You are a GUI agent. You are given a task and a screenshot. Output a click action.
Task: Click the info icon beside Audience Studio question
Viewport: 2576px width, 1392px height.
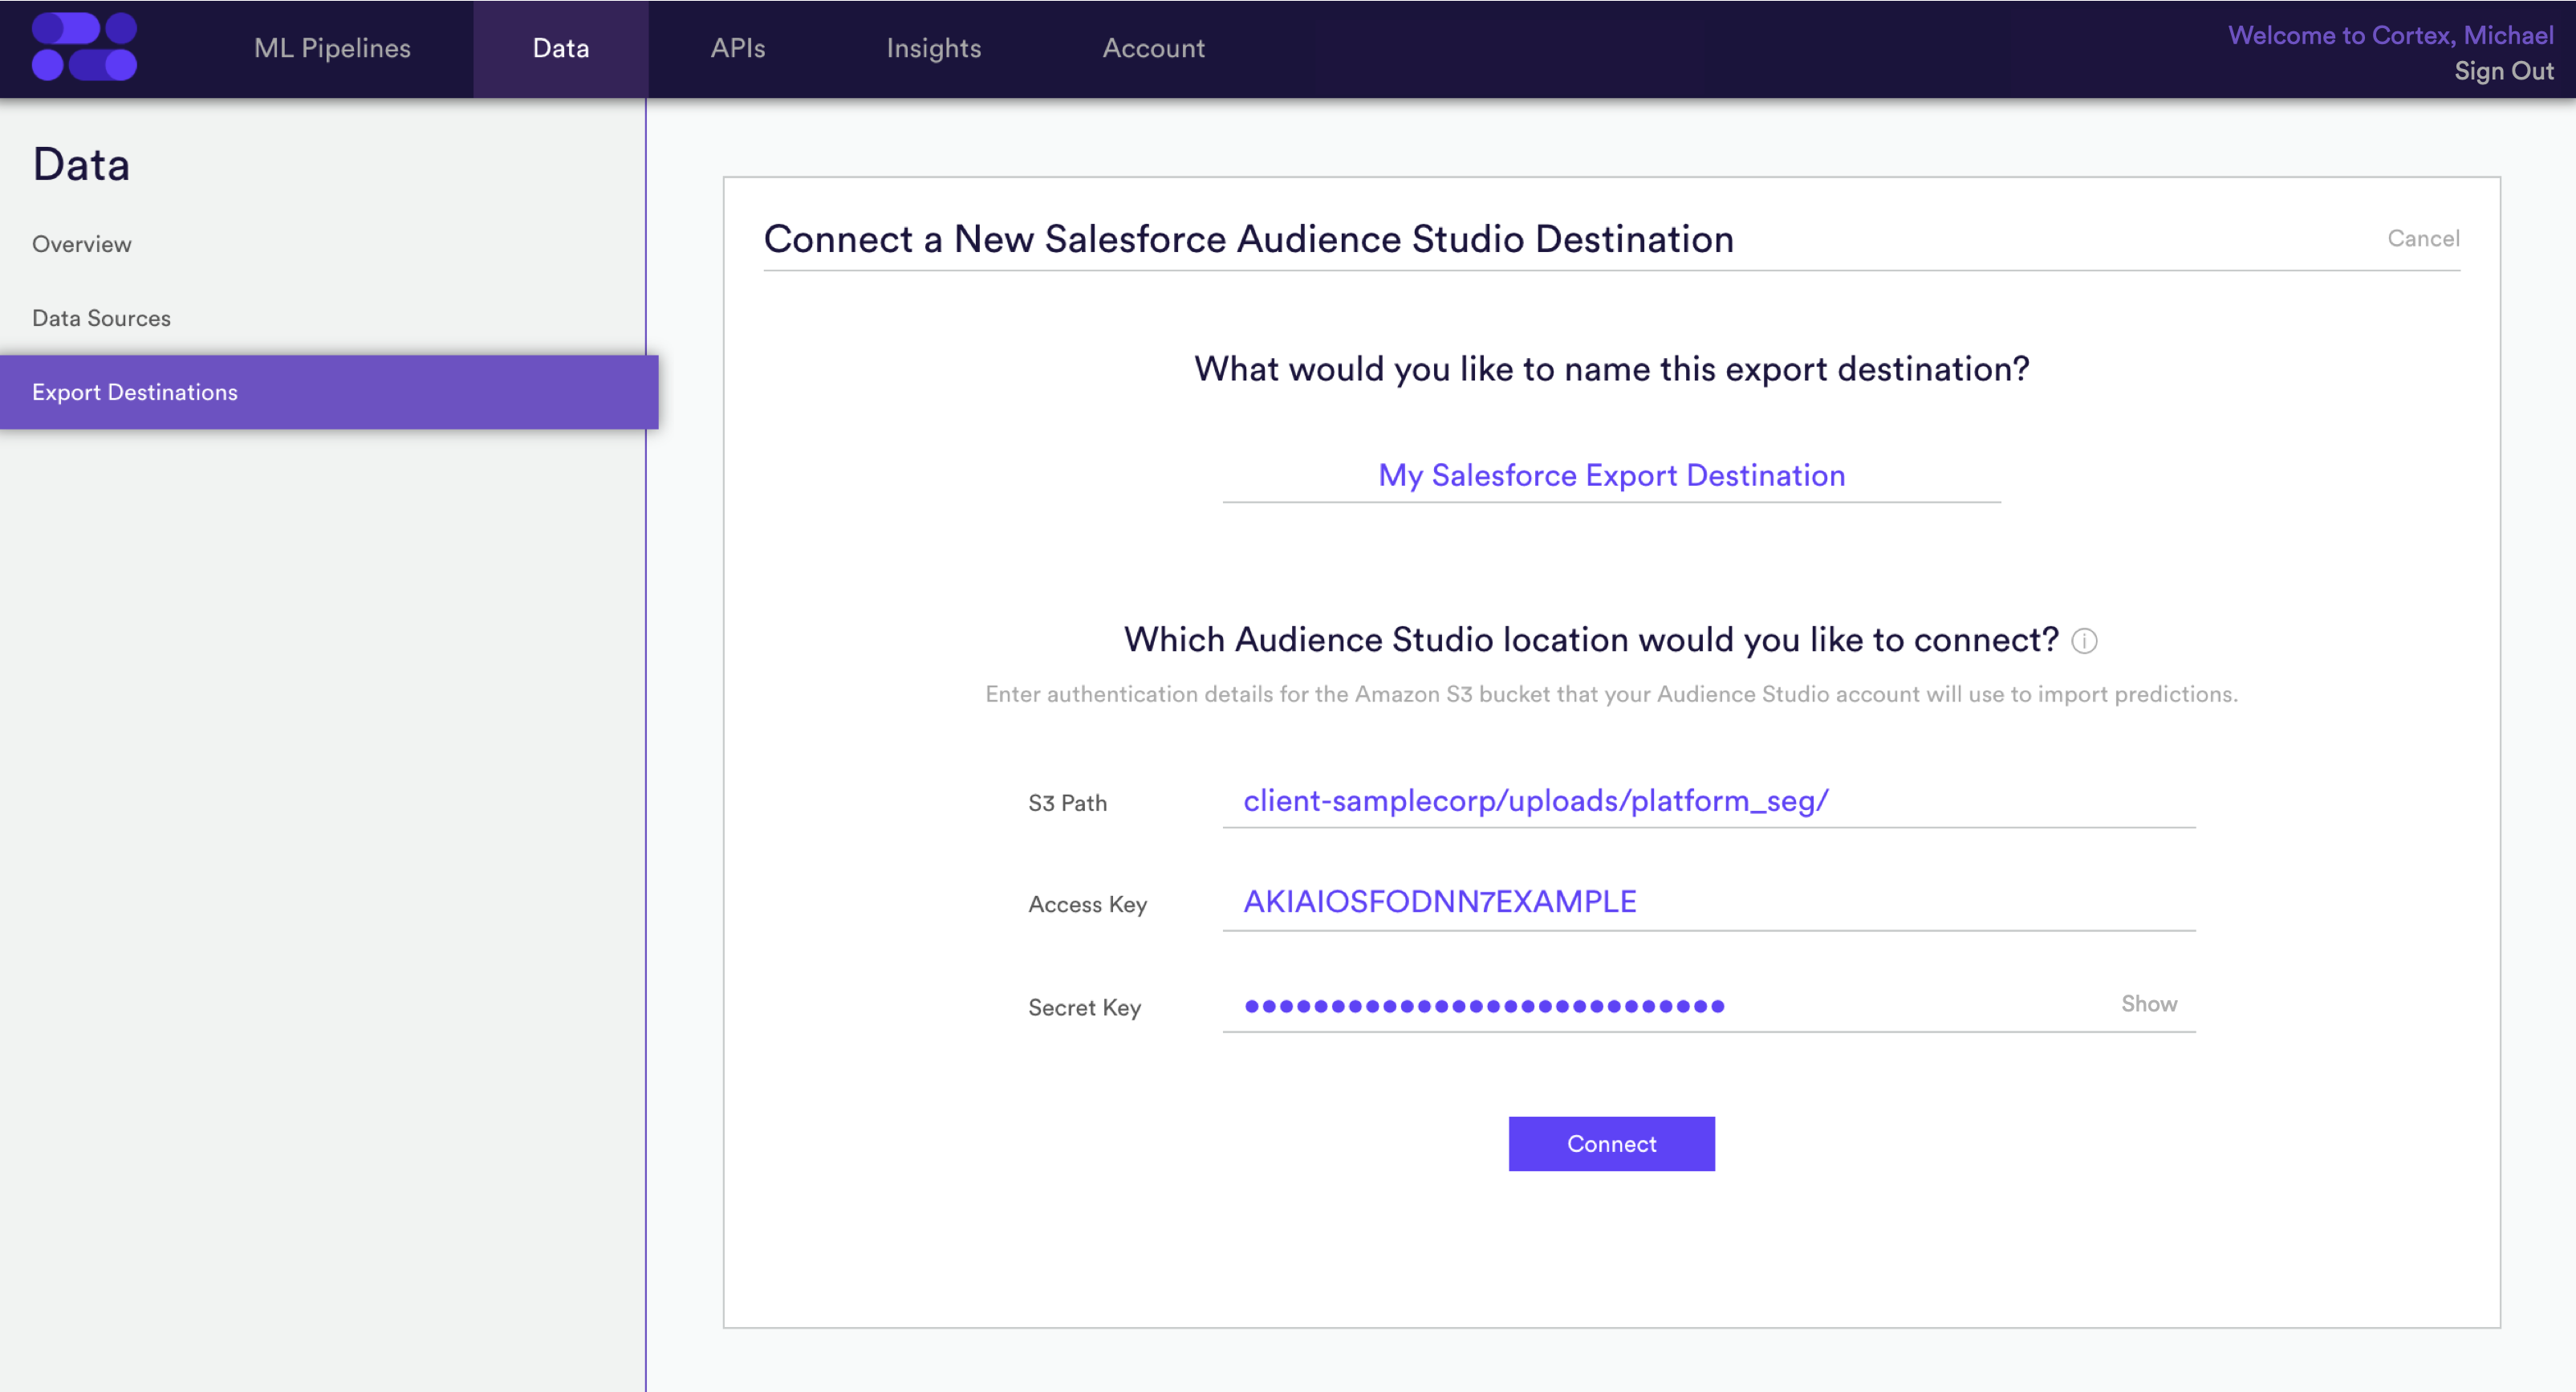tap(2084, 641)
